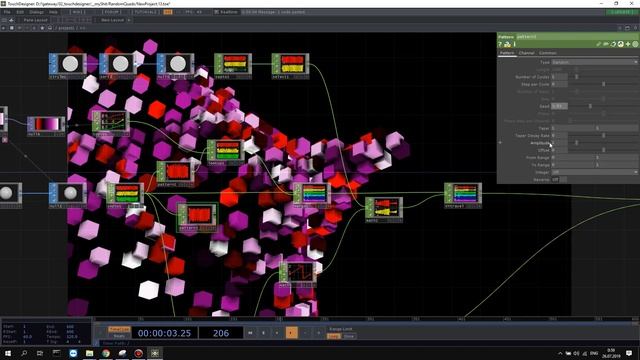Open the Edit menu
The height and width of the screenshot is (360, 640).
[x=20, y=12]
